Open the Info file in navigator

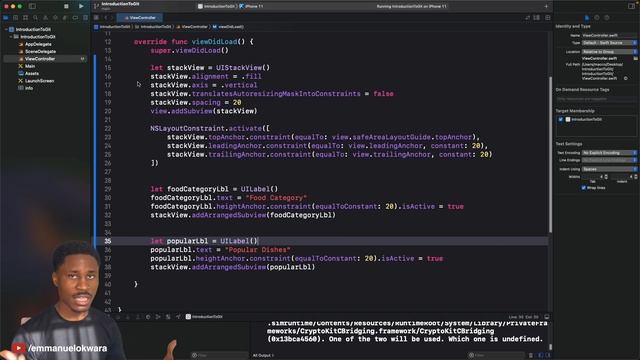(x=26, y=88)
